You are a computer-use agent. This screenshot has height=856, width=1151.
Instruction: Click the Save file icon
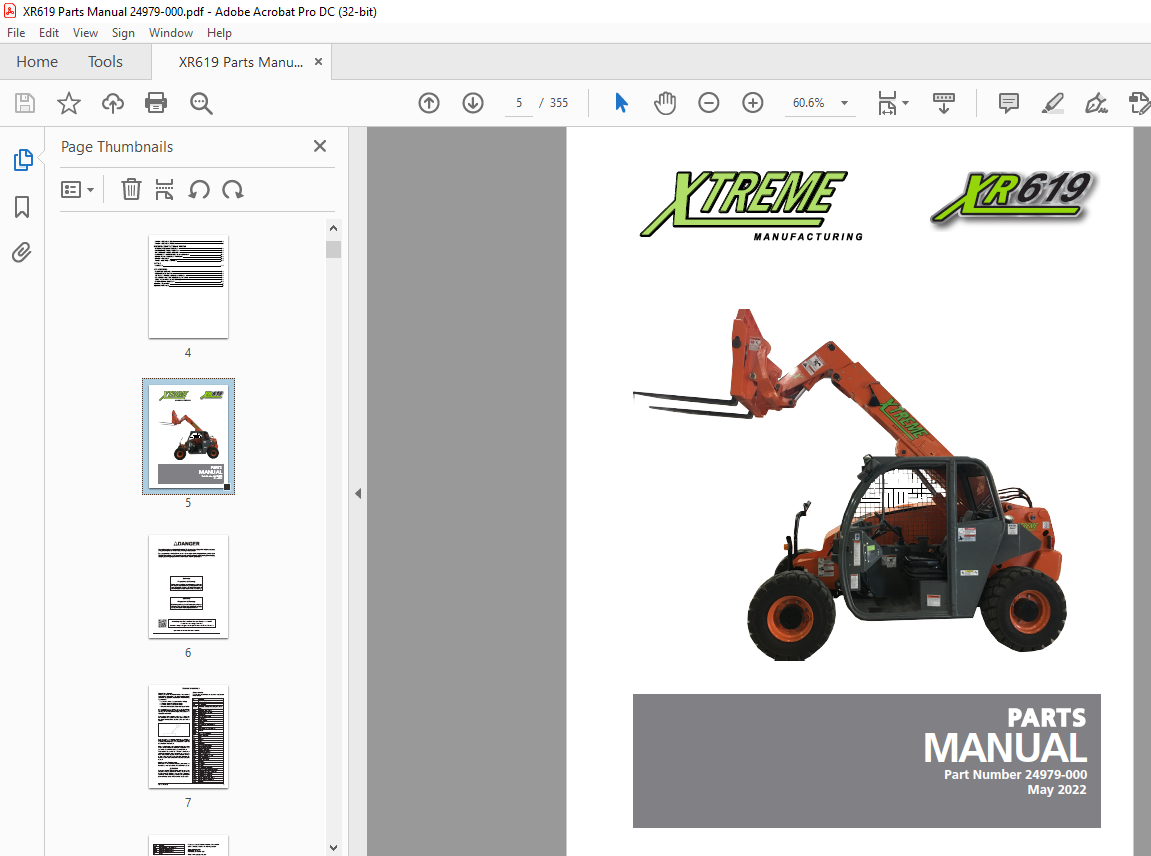tap(25, 103)
